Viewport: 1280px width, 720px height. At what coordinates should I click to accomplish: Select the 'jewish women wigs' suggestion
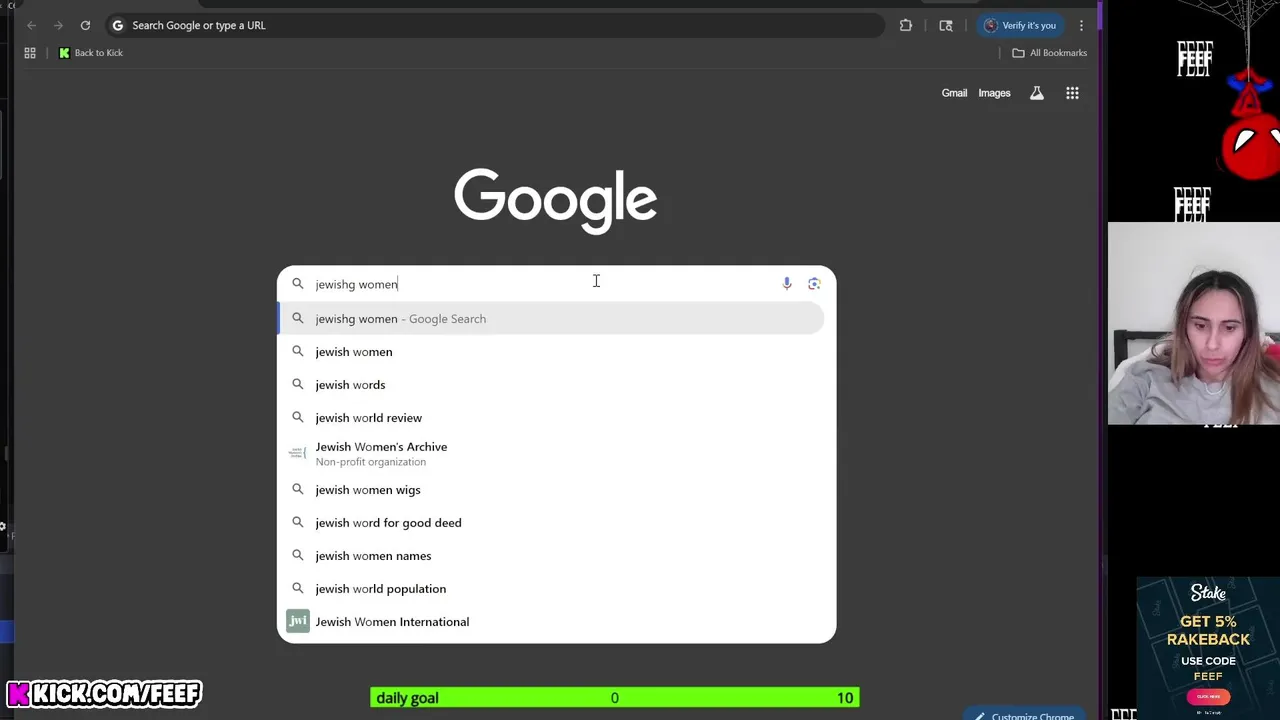(x=550, y=490)
